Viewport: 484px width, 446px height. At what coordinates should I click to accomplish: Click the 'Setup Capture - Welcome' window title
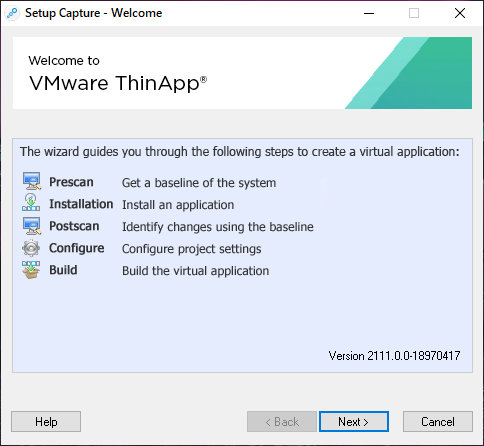pyautogui.click(x=93, y=13)
